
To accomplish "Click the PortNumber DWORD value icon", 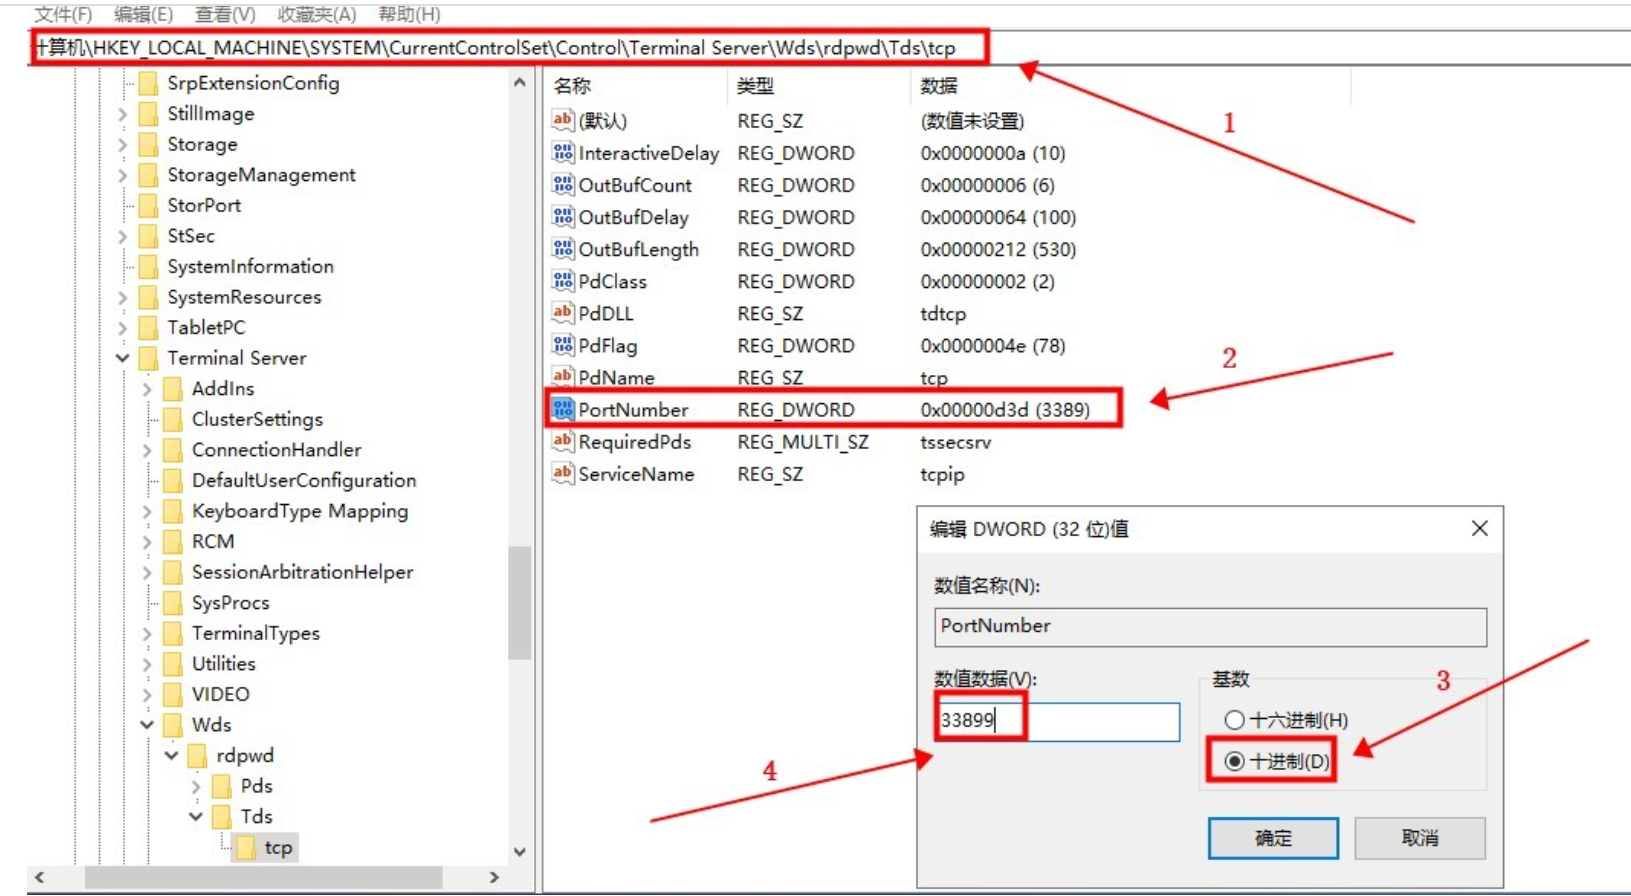I will coord(563,409).
